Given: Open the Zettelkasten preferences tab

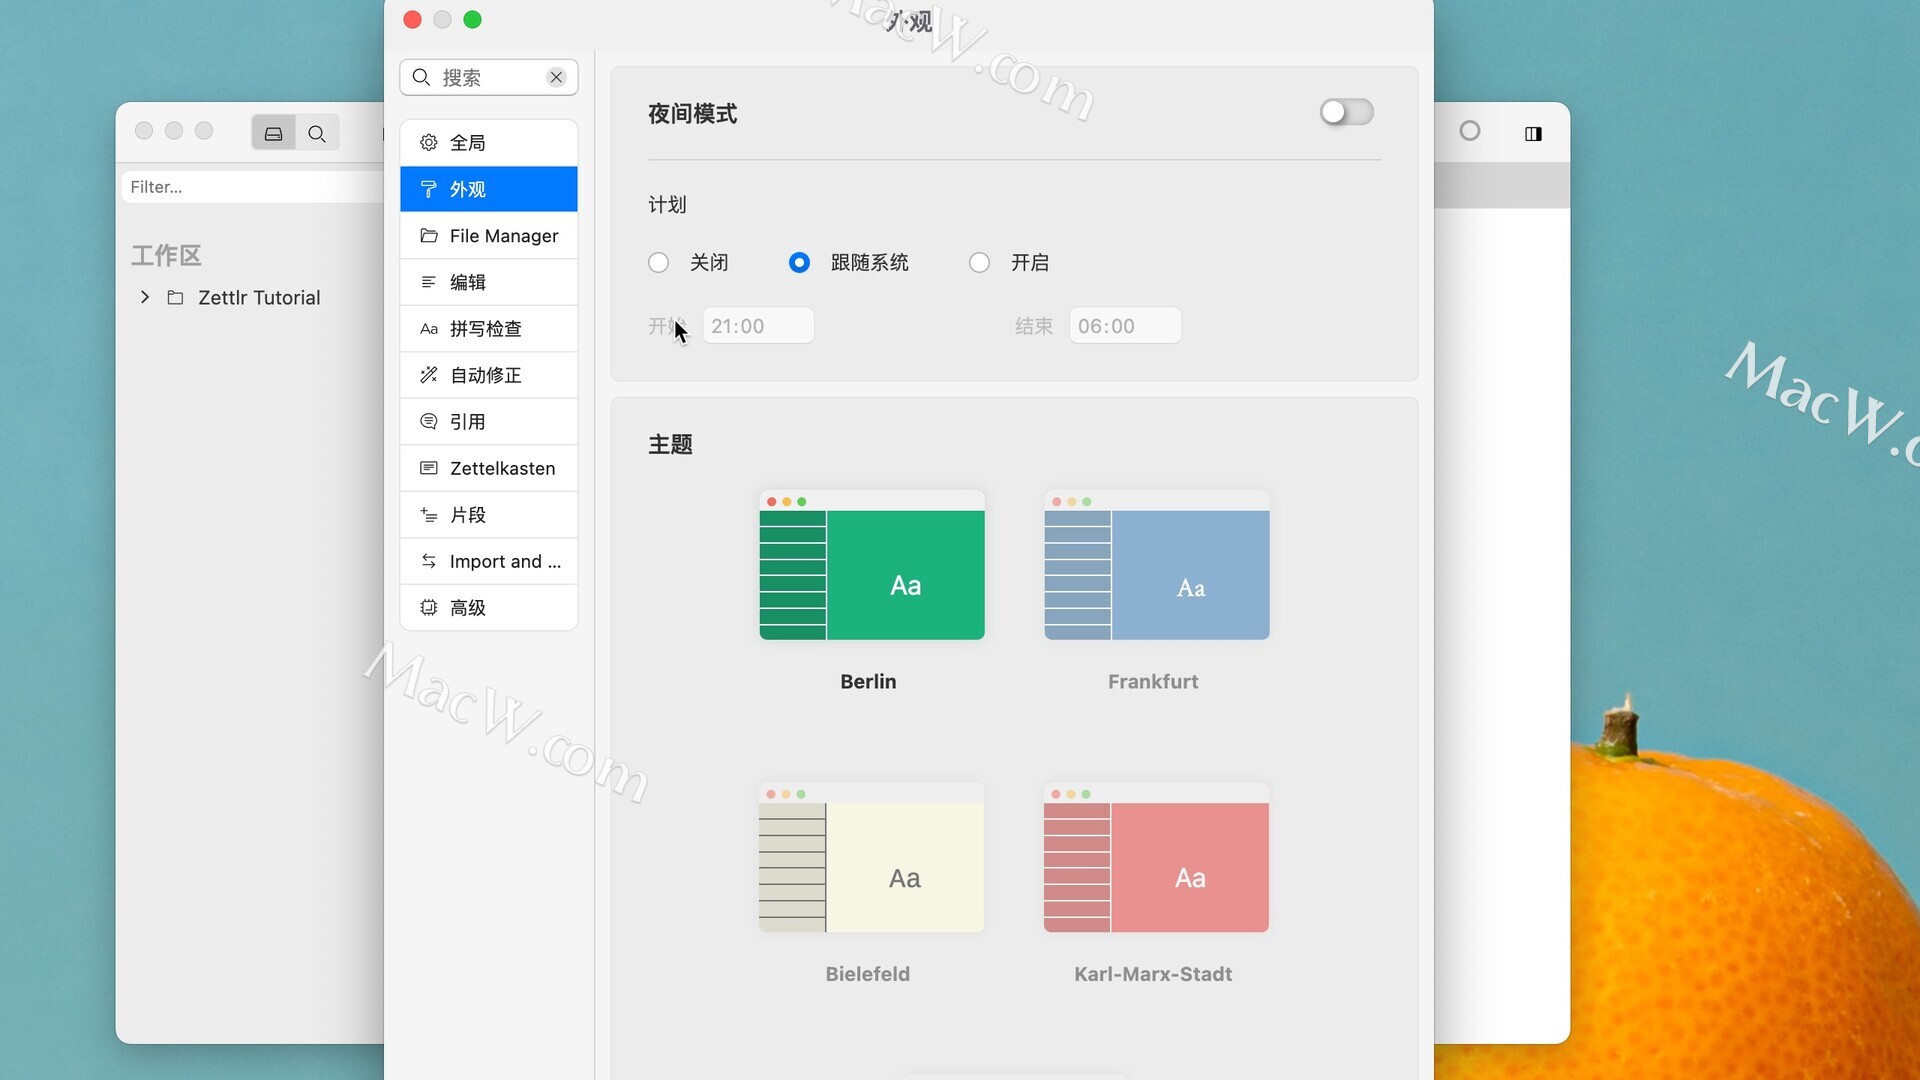Looking at the screenshot, I should coord(489,468).
